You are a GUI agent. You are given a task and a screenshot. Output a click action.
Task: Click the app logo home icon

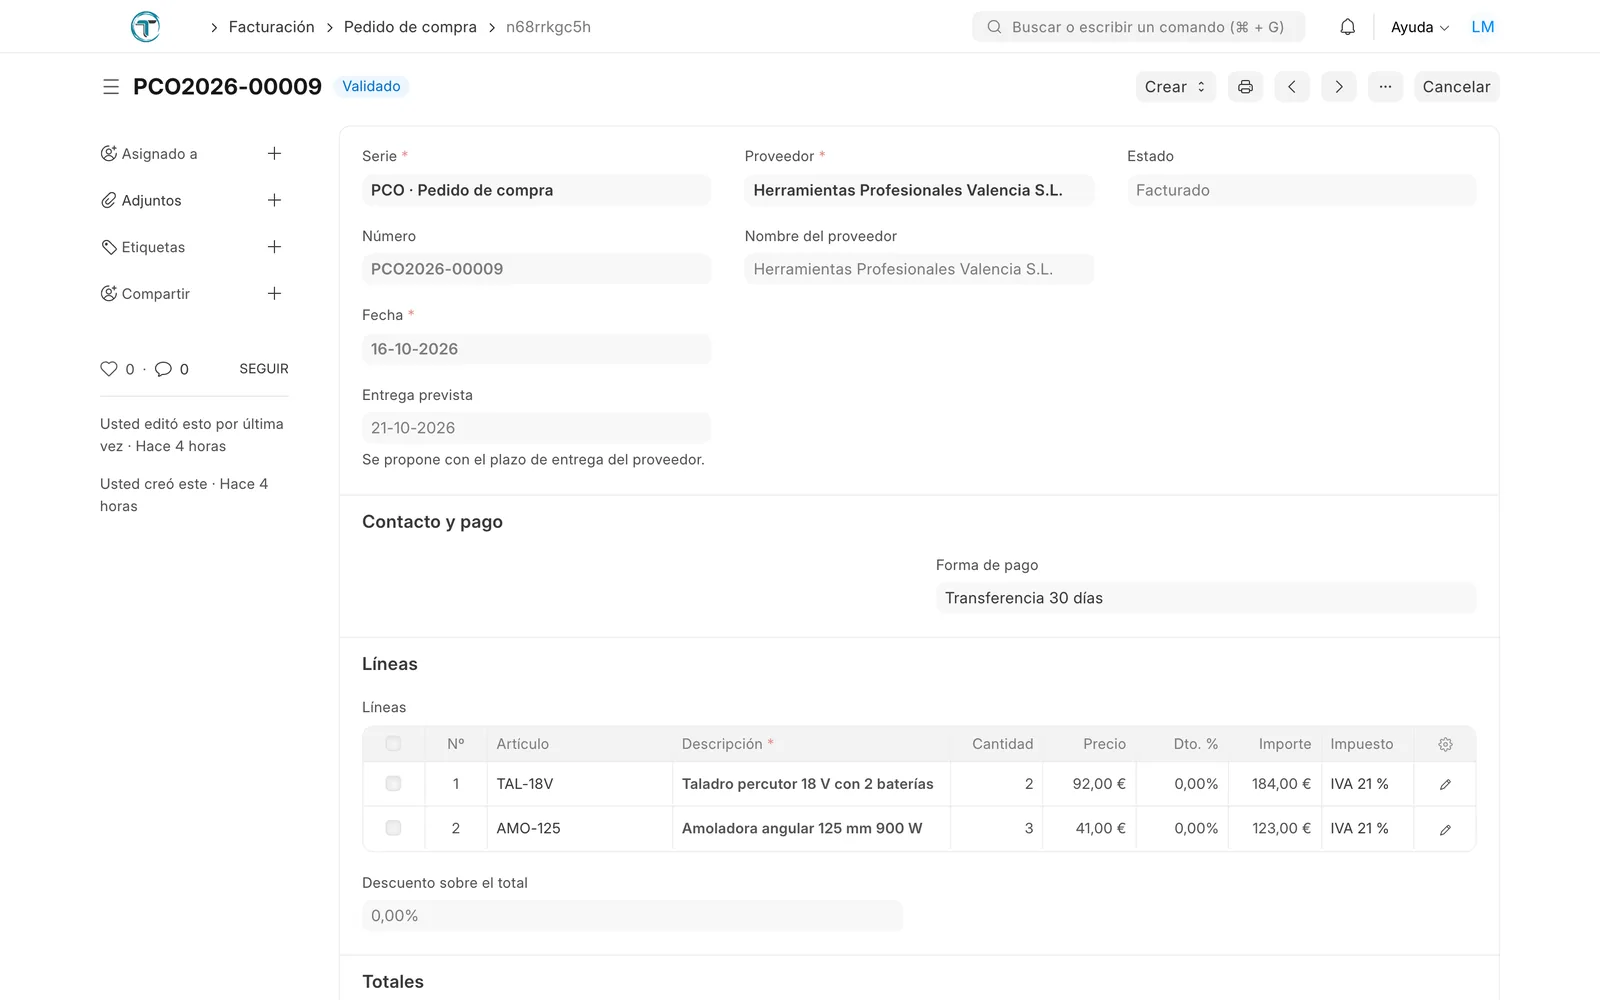(145, 27)
